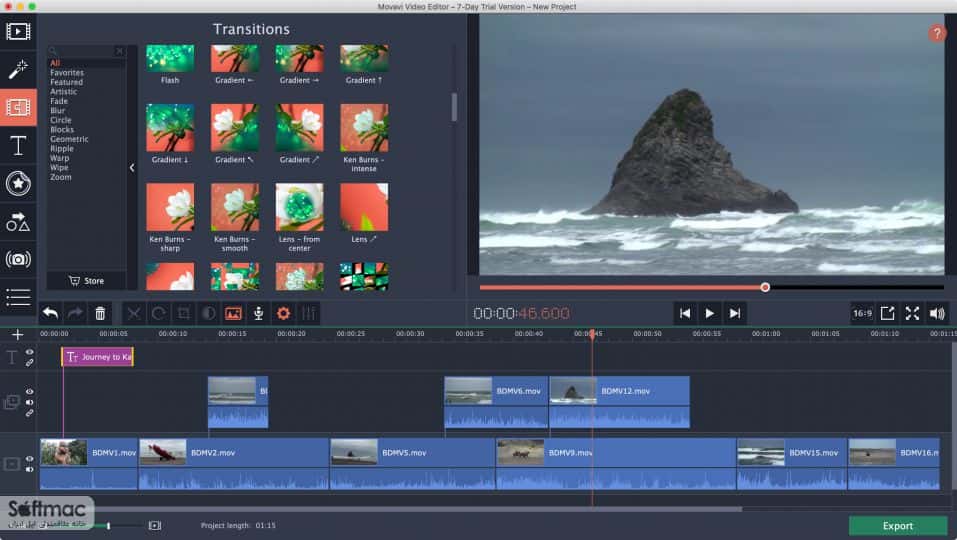Click the green Export button
Viewport: 957px width, 540px height.
[897, 525]
